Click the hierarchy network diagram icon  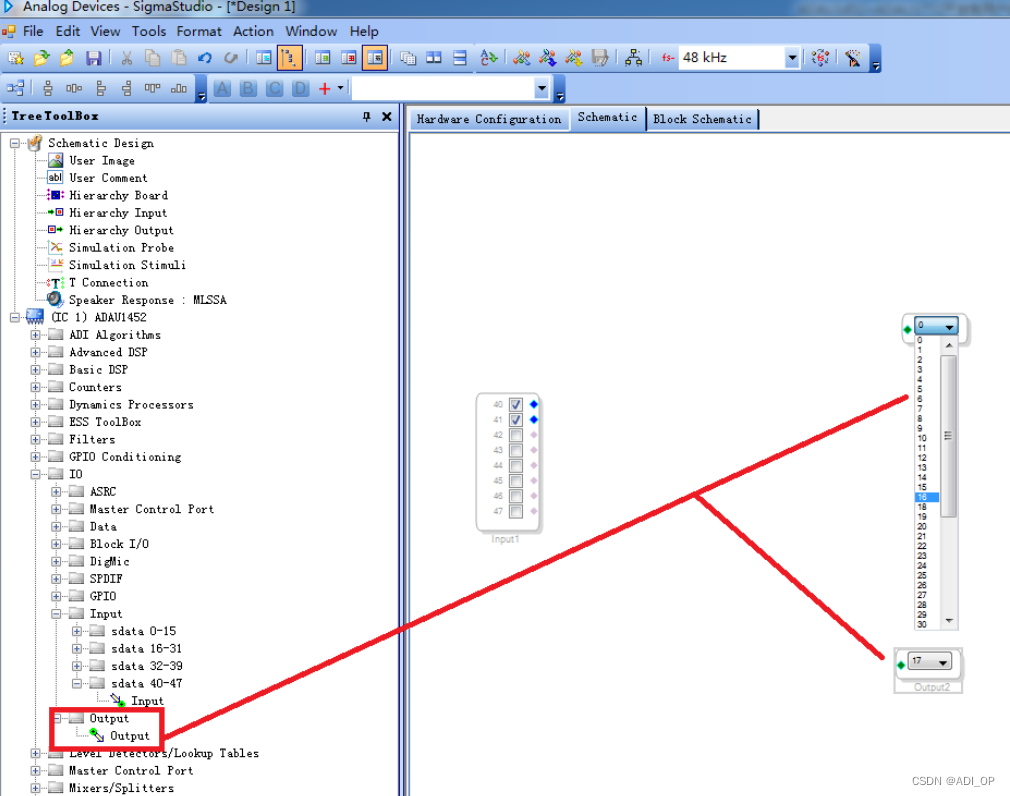[x=633, y=58]
